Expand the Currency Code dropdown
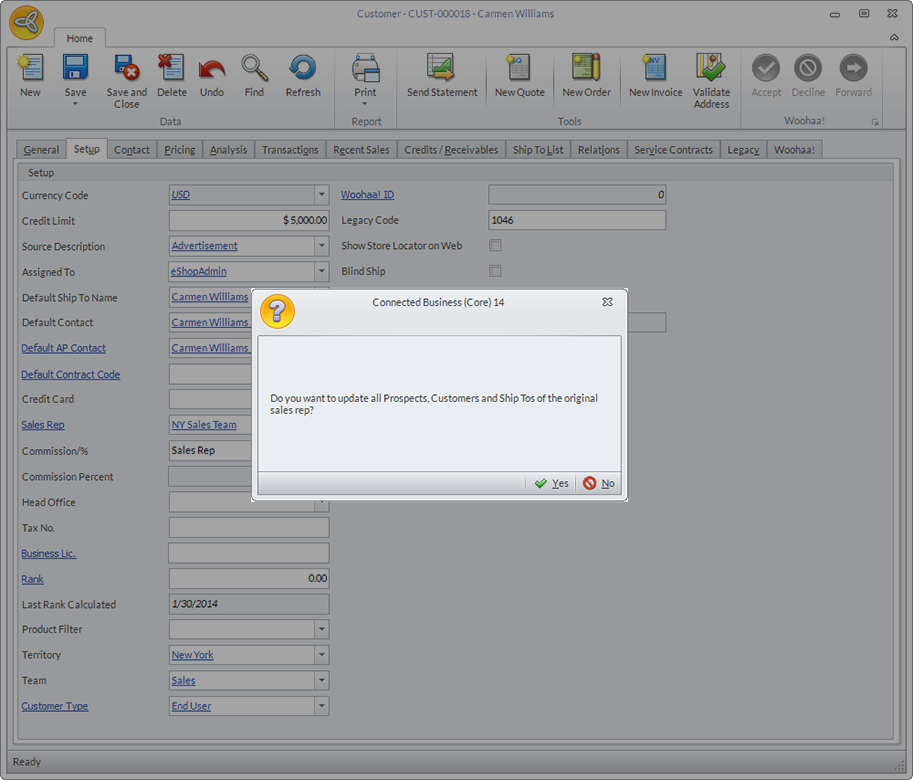Screen dimensions: 913x780 321,195
